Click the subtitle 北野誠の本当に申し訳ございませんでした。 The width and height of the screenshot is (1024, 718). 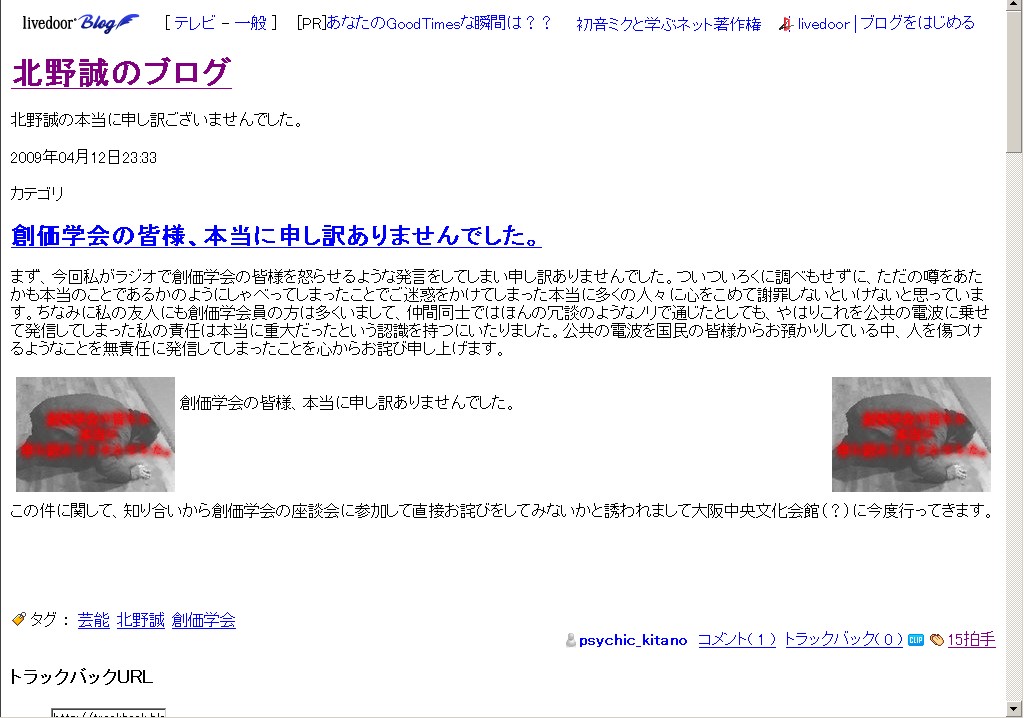pos(157,120)
